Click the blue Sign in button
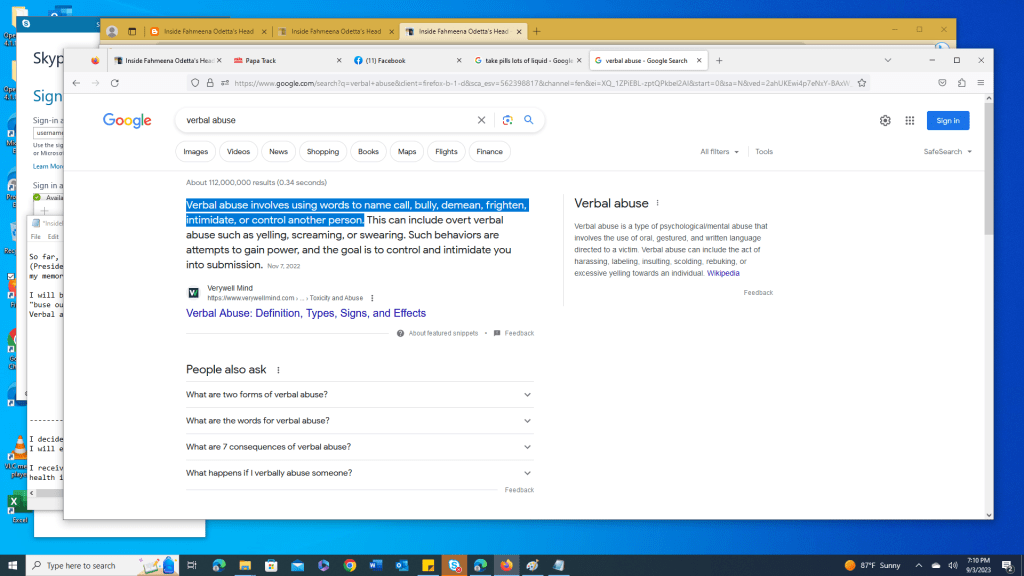Viewport: 1024px width, 576px height. pyautogui.click(x=948, y=121)
